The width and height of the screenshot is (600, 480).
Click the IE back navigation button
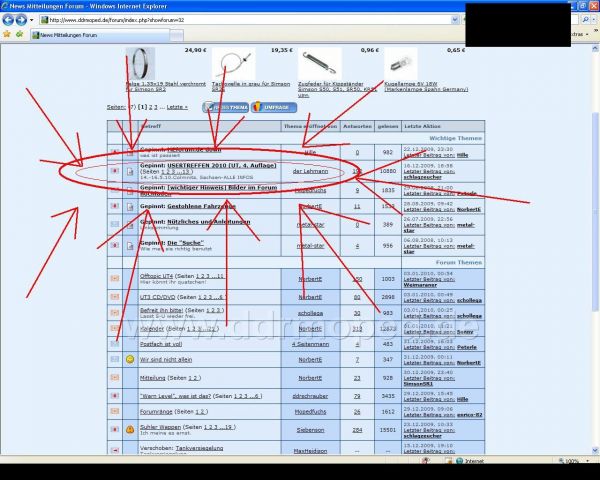10,19
